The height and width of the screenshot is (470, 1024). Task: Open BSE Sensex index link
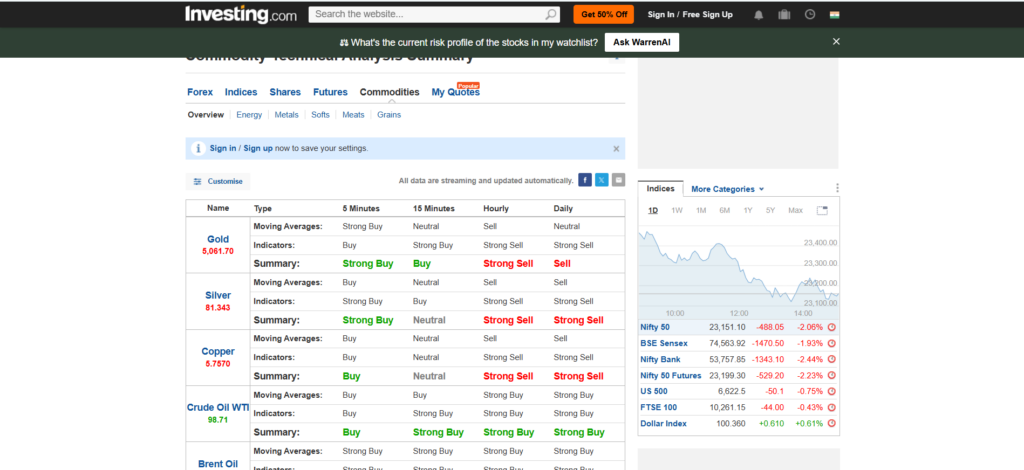pos(664,343)
